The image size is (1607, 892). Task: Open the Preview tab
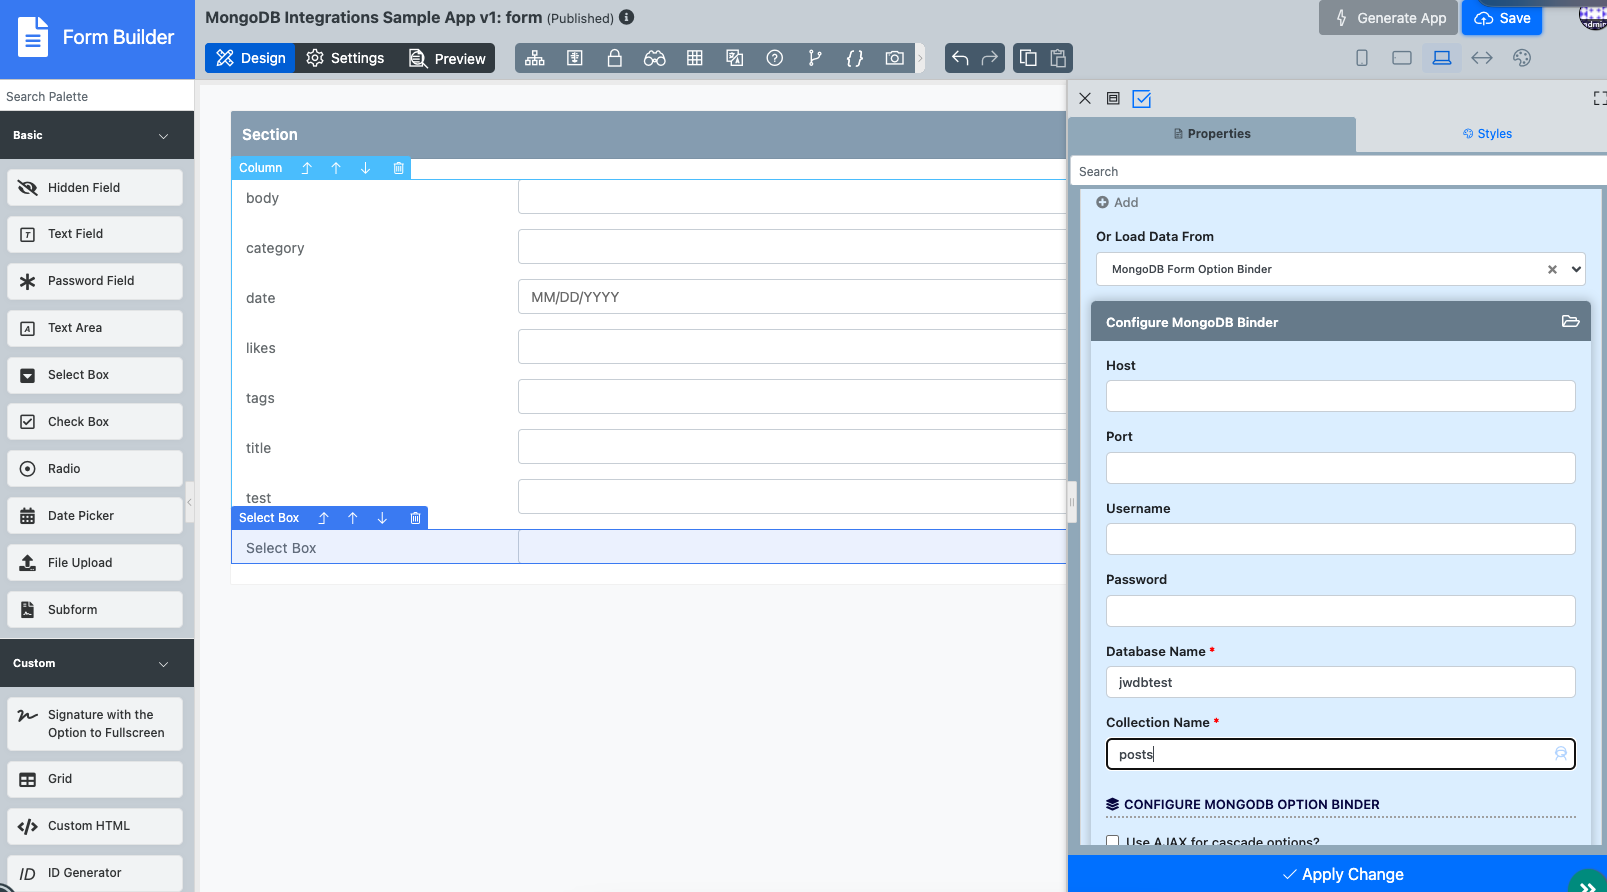pos(447,58)
